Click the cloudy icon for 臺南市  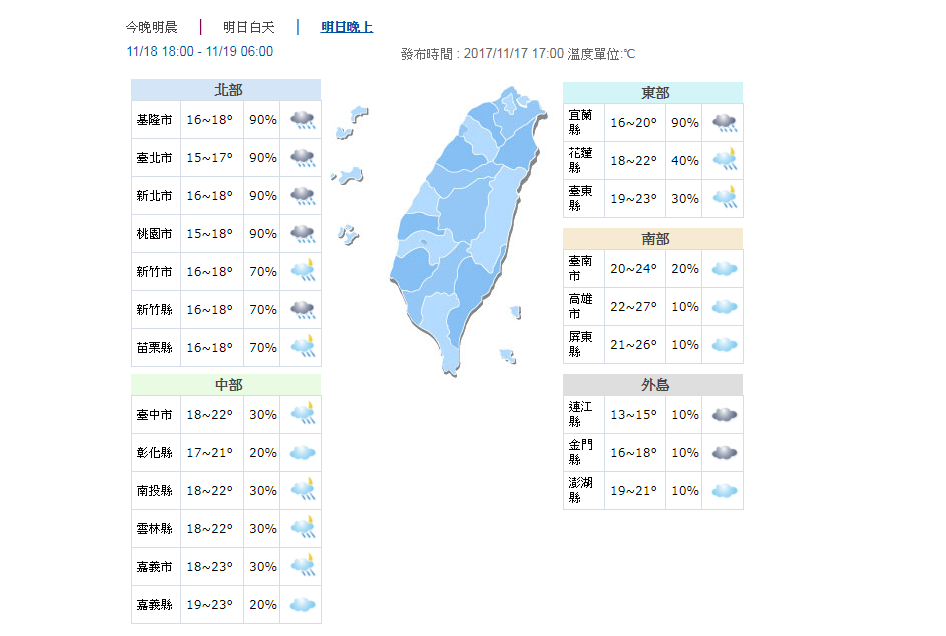tap(724, 269)
